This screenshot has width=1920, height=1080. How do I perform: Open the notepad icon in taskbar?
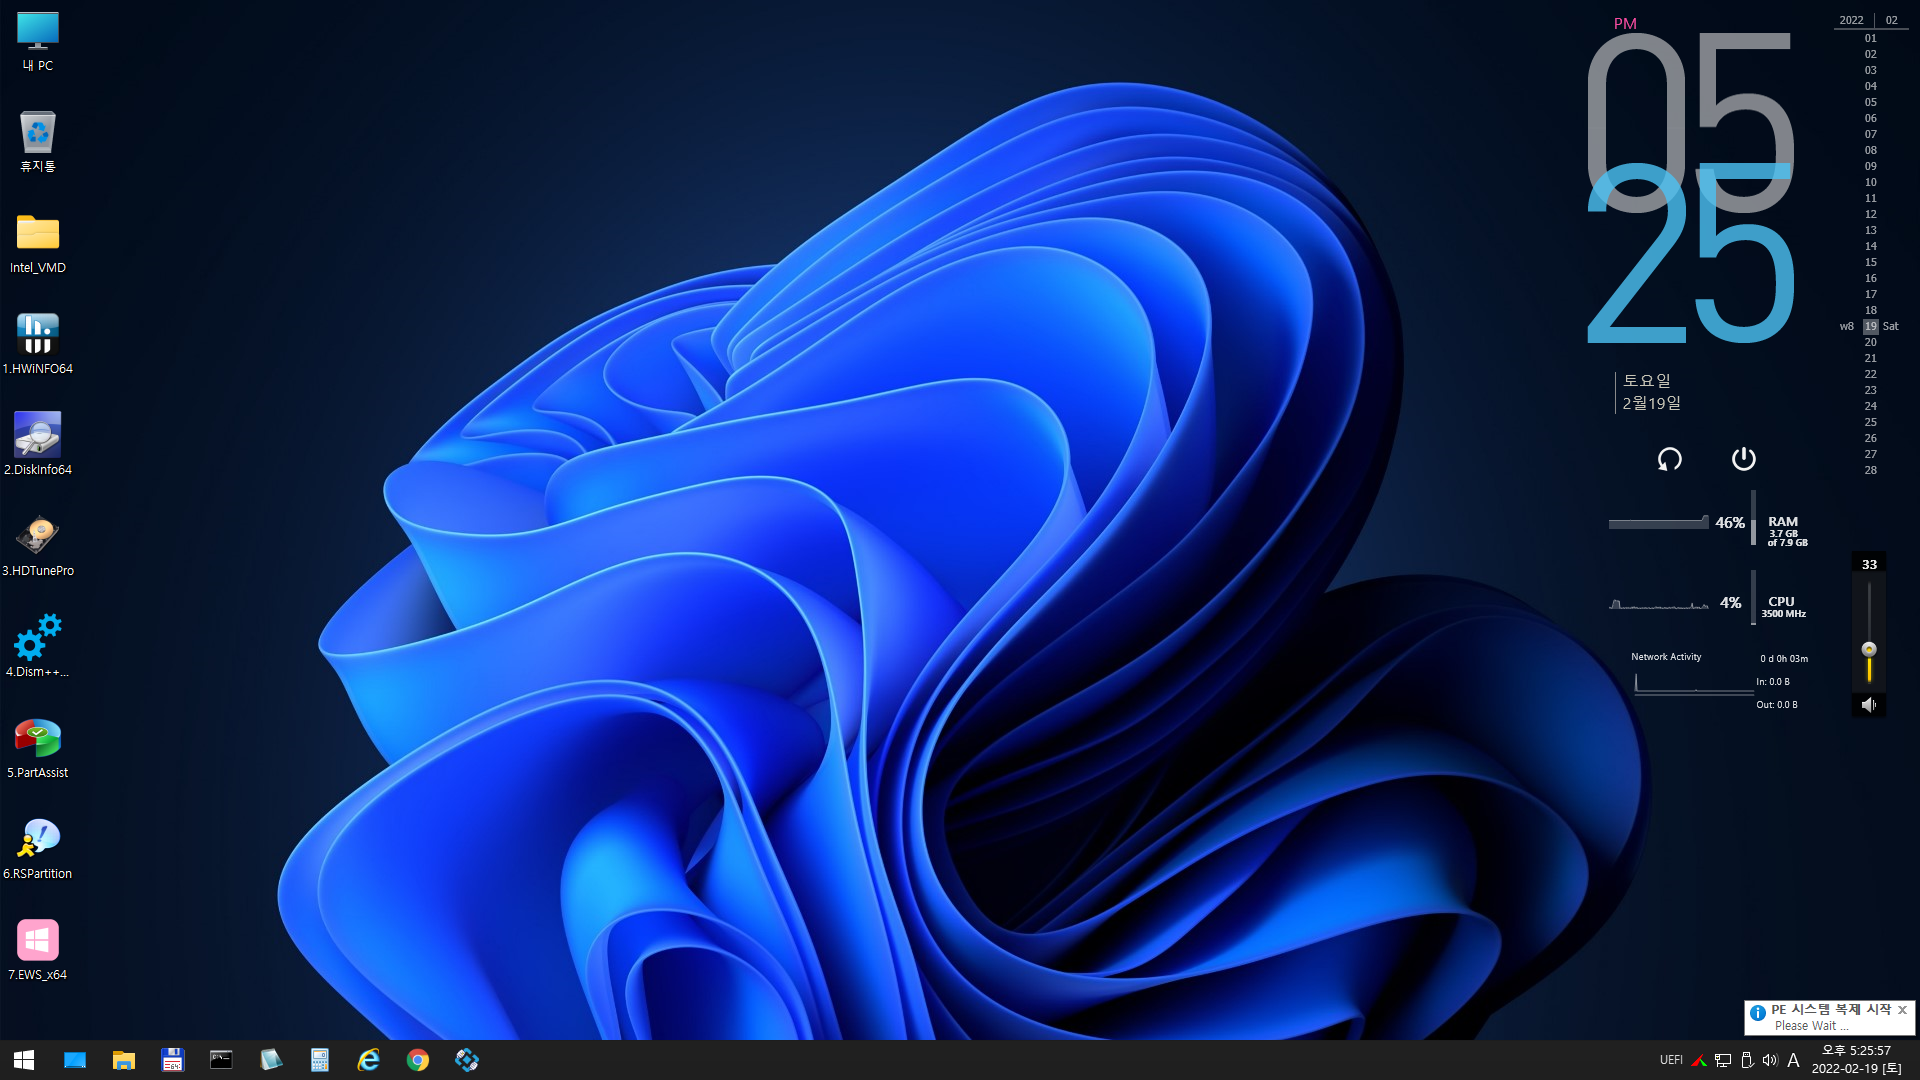(x=271, y=1060)
